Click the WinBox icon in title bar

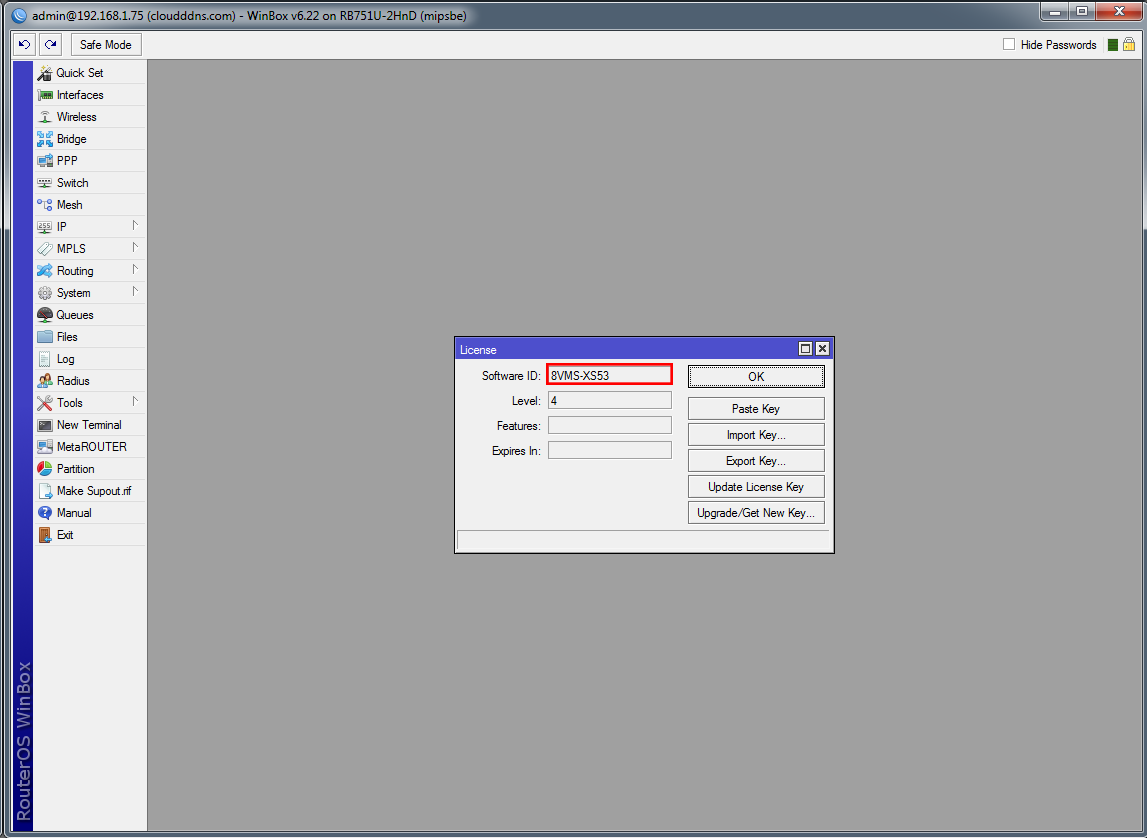click(18, 15)
